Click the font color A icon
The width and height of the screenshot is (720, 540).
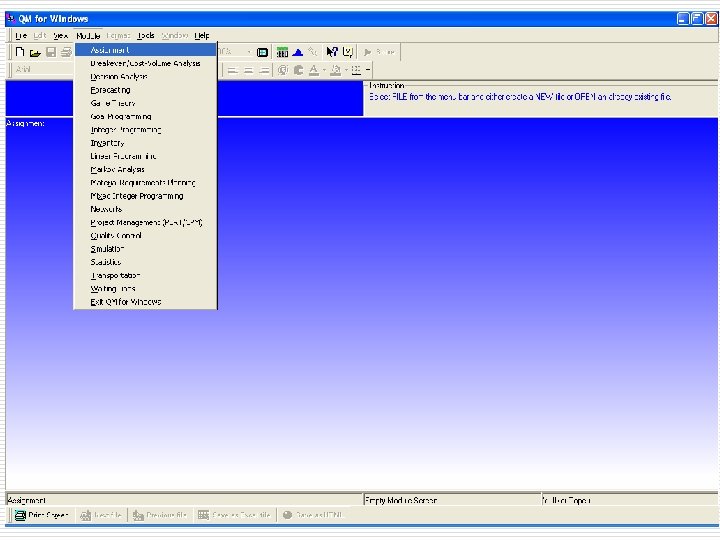click(314, 70)
